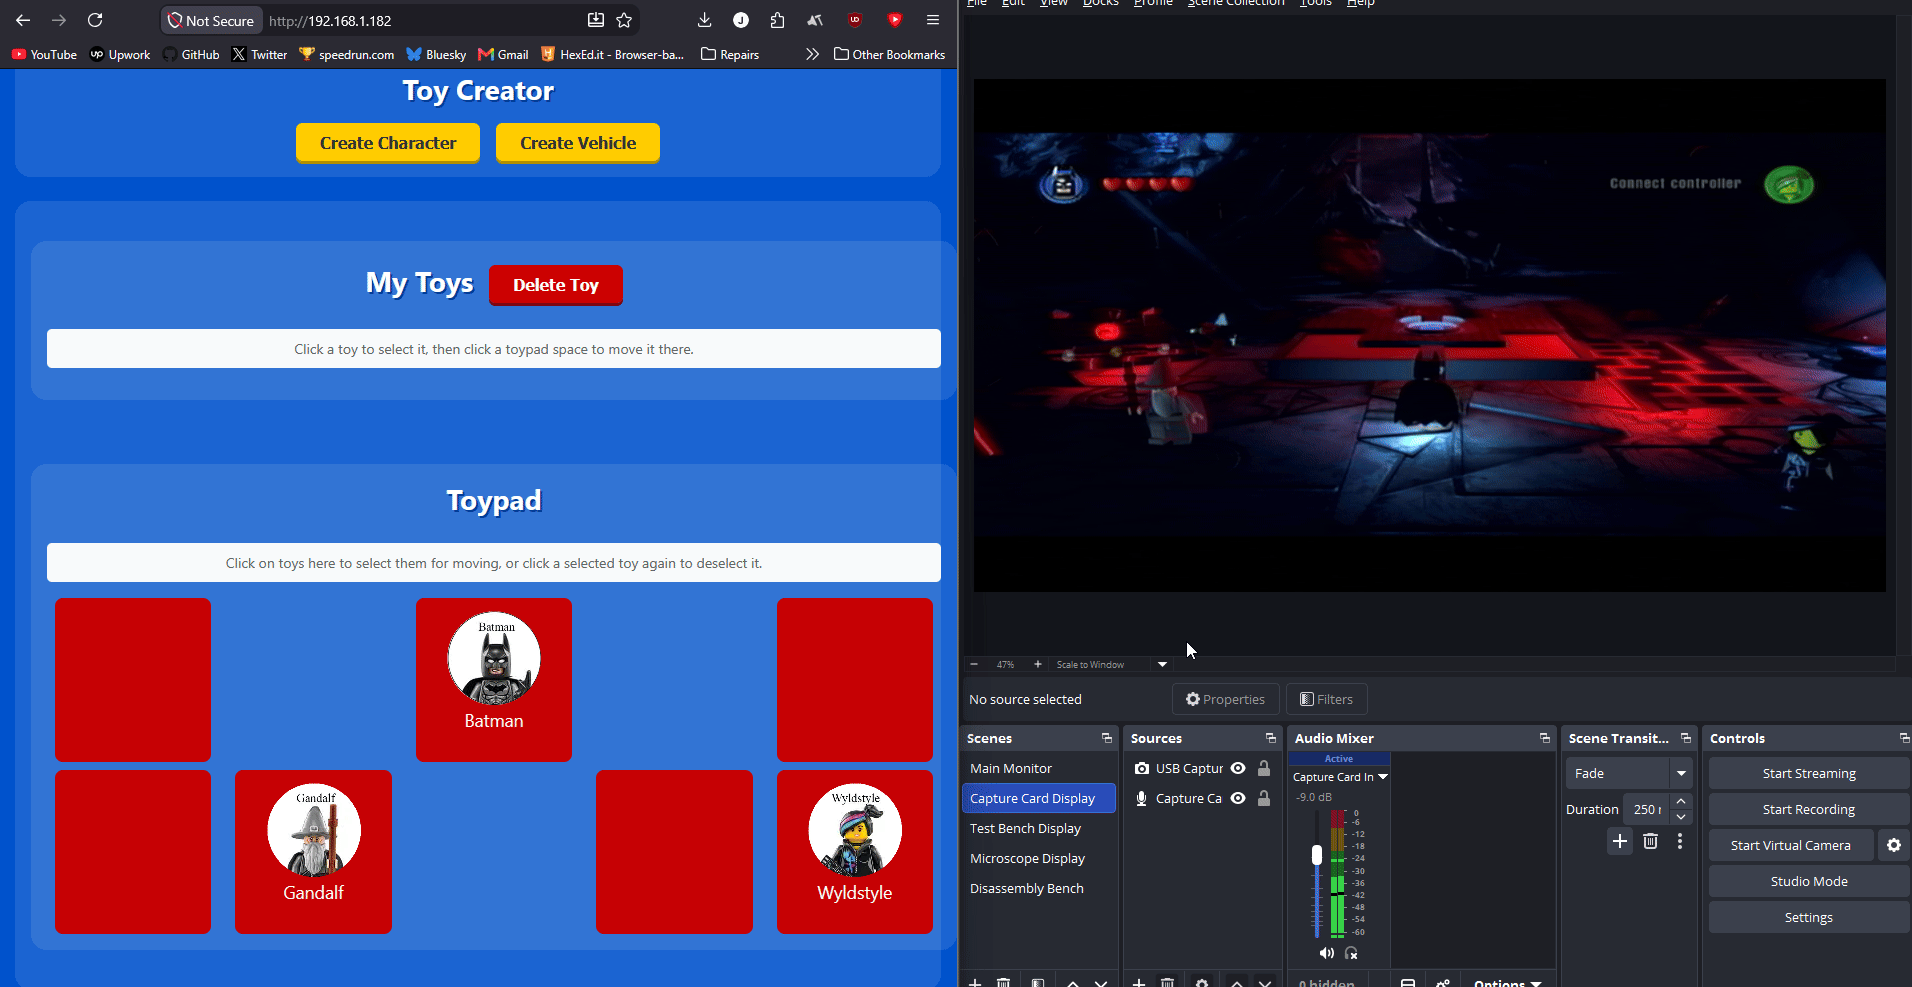Expand the Capture Card In mixer dropdown arrow
Viewport: 1912px width, 987px height.
click(x=1383, y=777)
